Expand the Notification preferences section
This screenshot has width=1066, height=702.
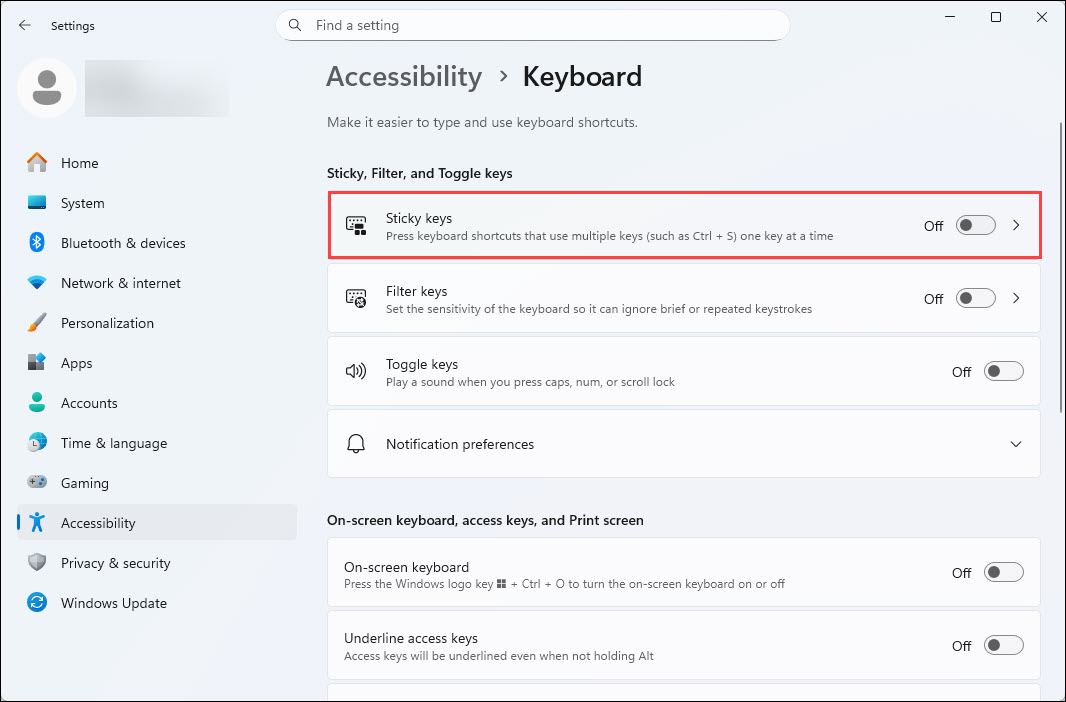tap(1016, 444)
